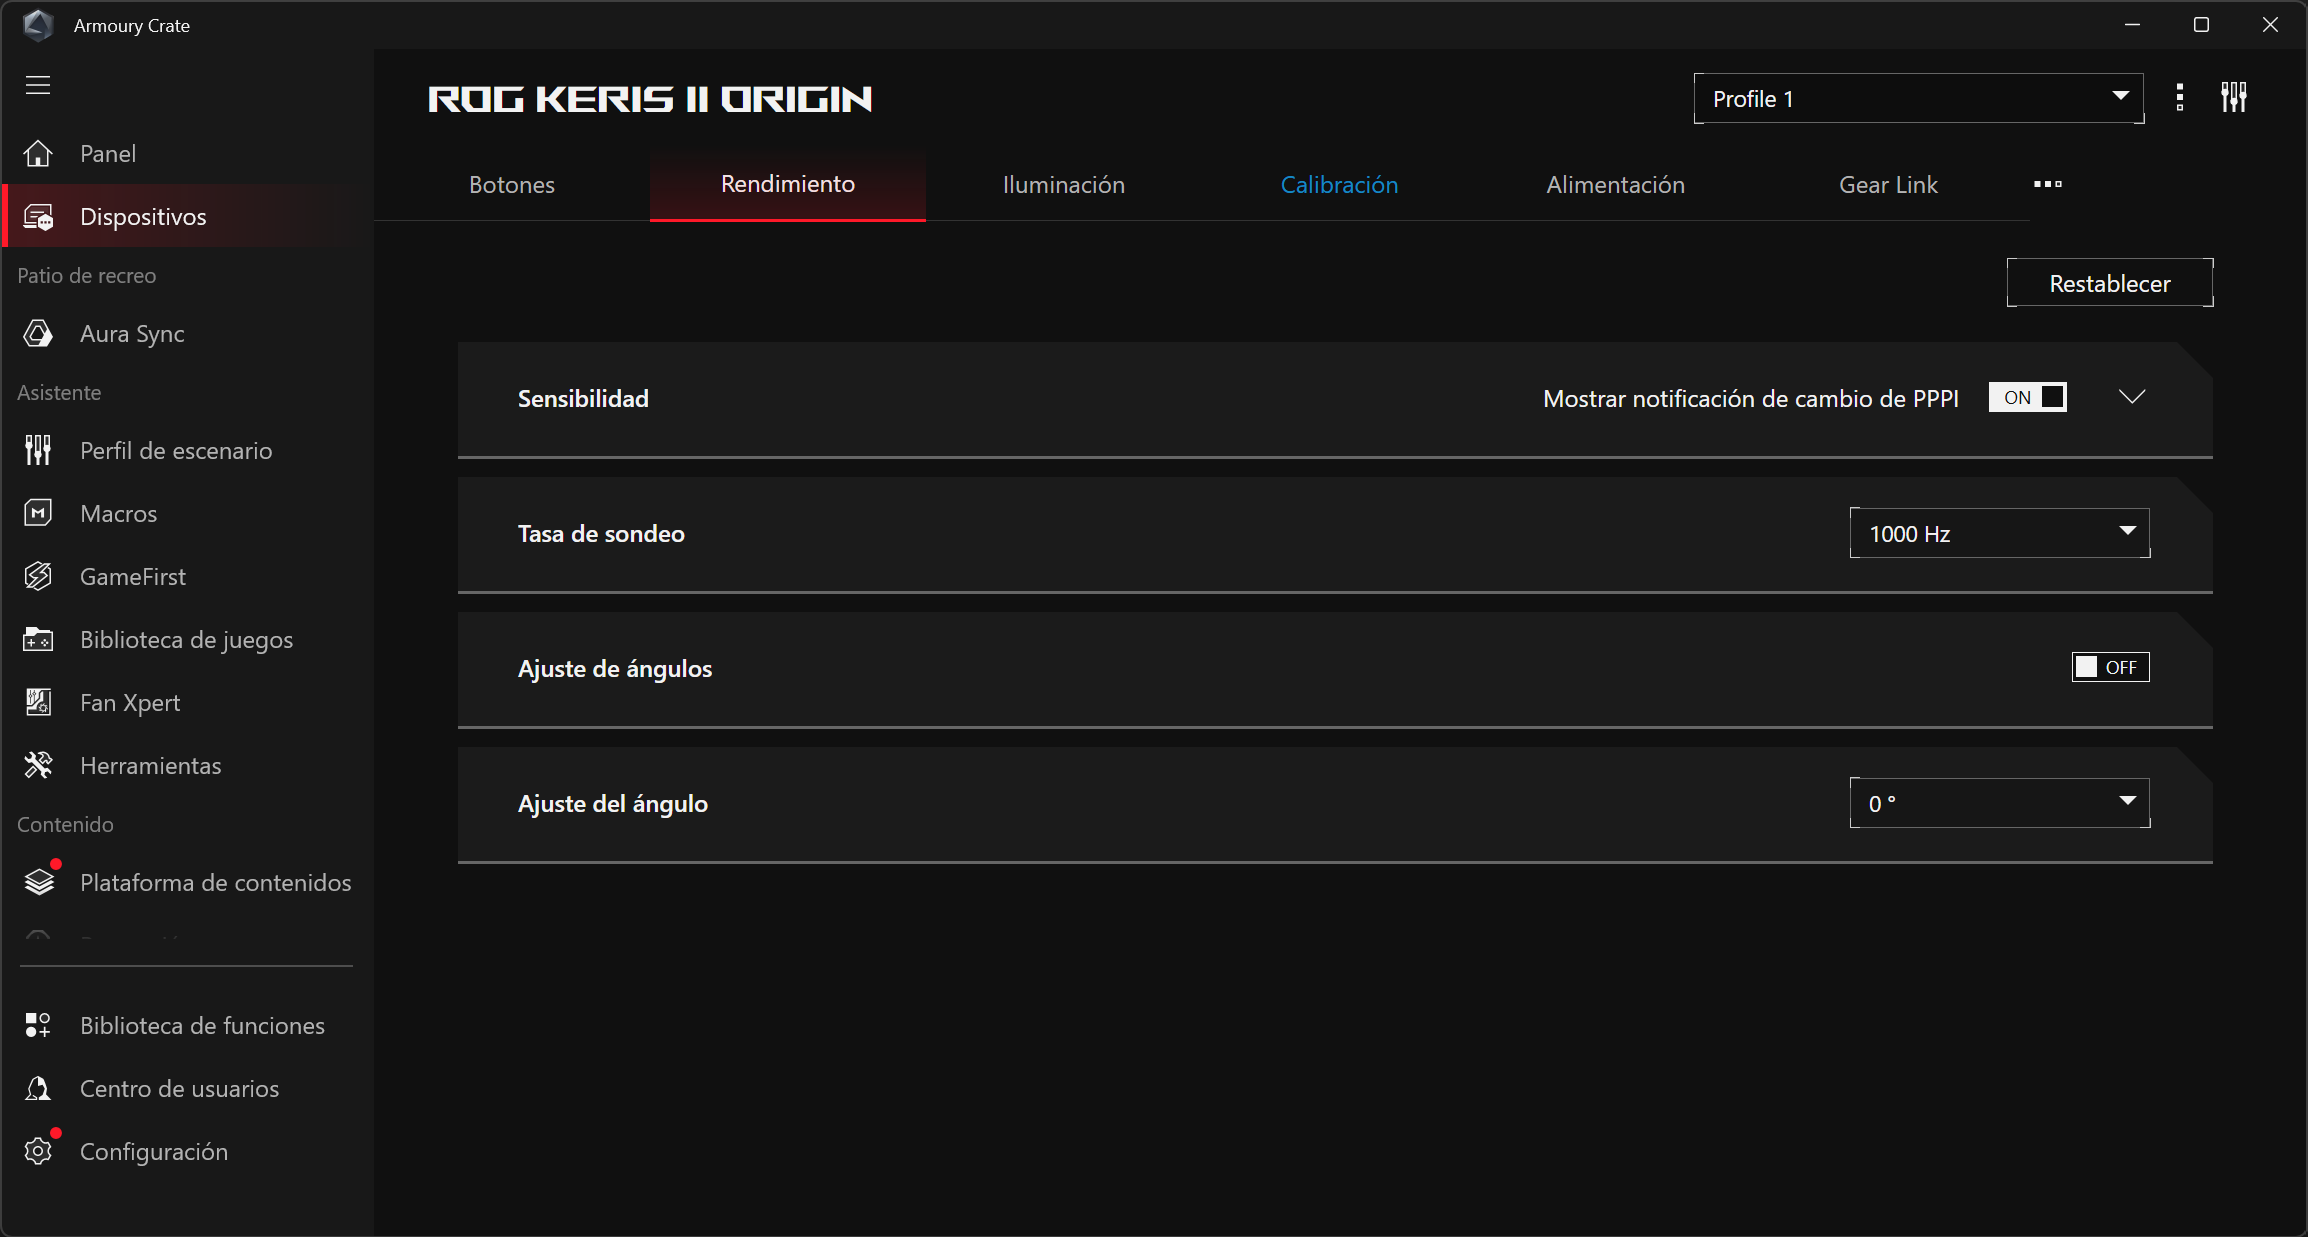Viewport: 2308px width, 1237px height.
Task: Open the scenario profile sliders icon top right
Action: [x=2234, y=98]
